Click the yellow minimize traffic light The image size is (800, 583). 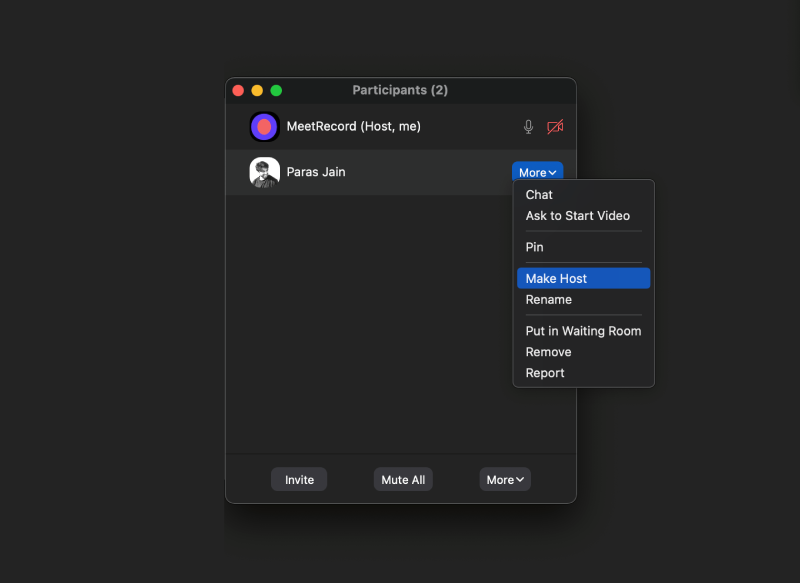257,89
